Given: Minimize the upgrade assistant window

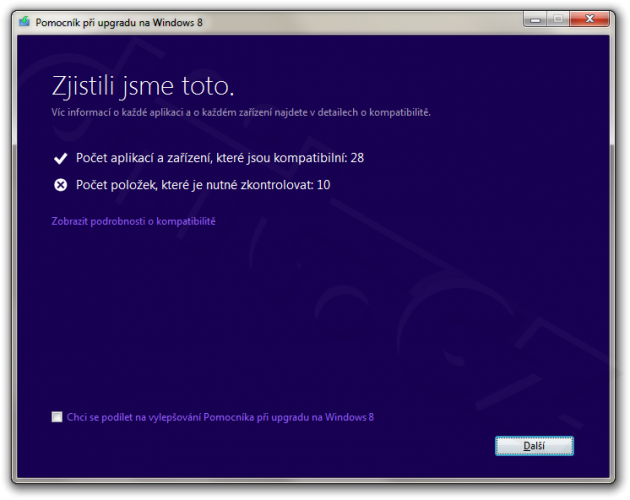Looking at the screenshot, I should [x=535, y=19].
